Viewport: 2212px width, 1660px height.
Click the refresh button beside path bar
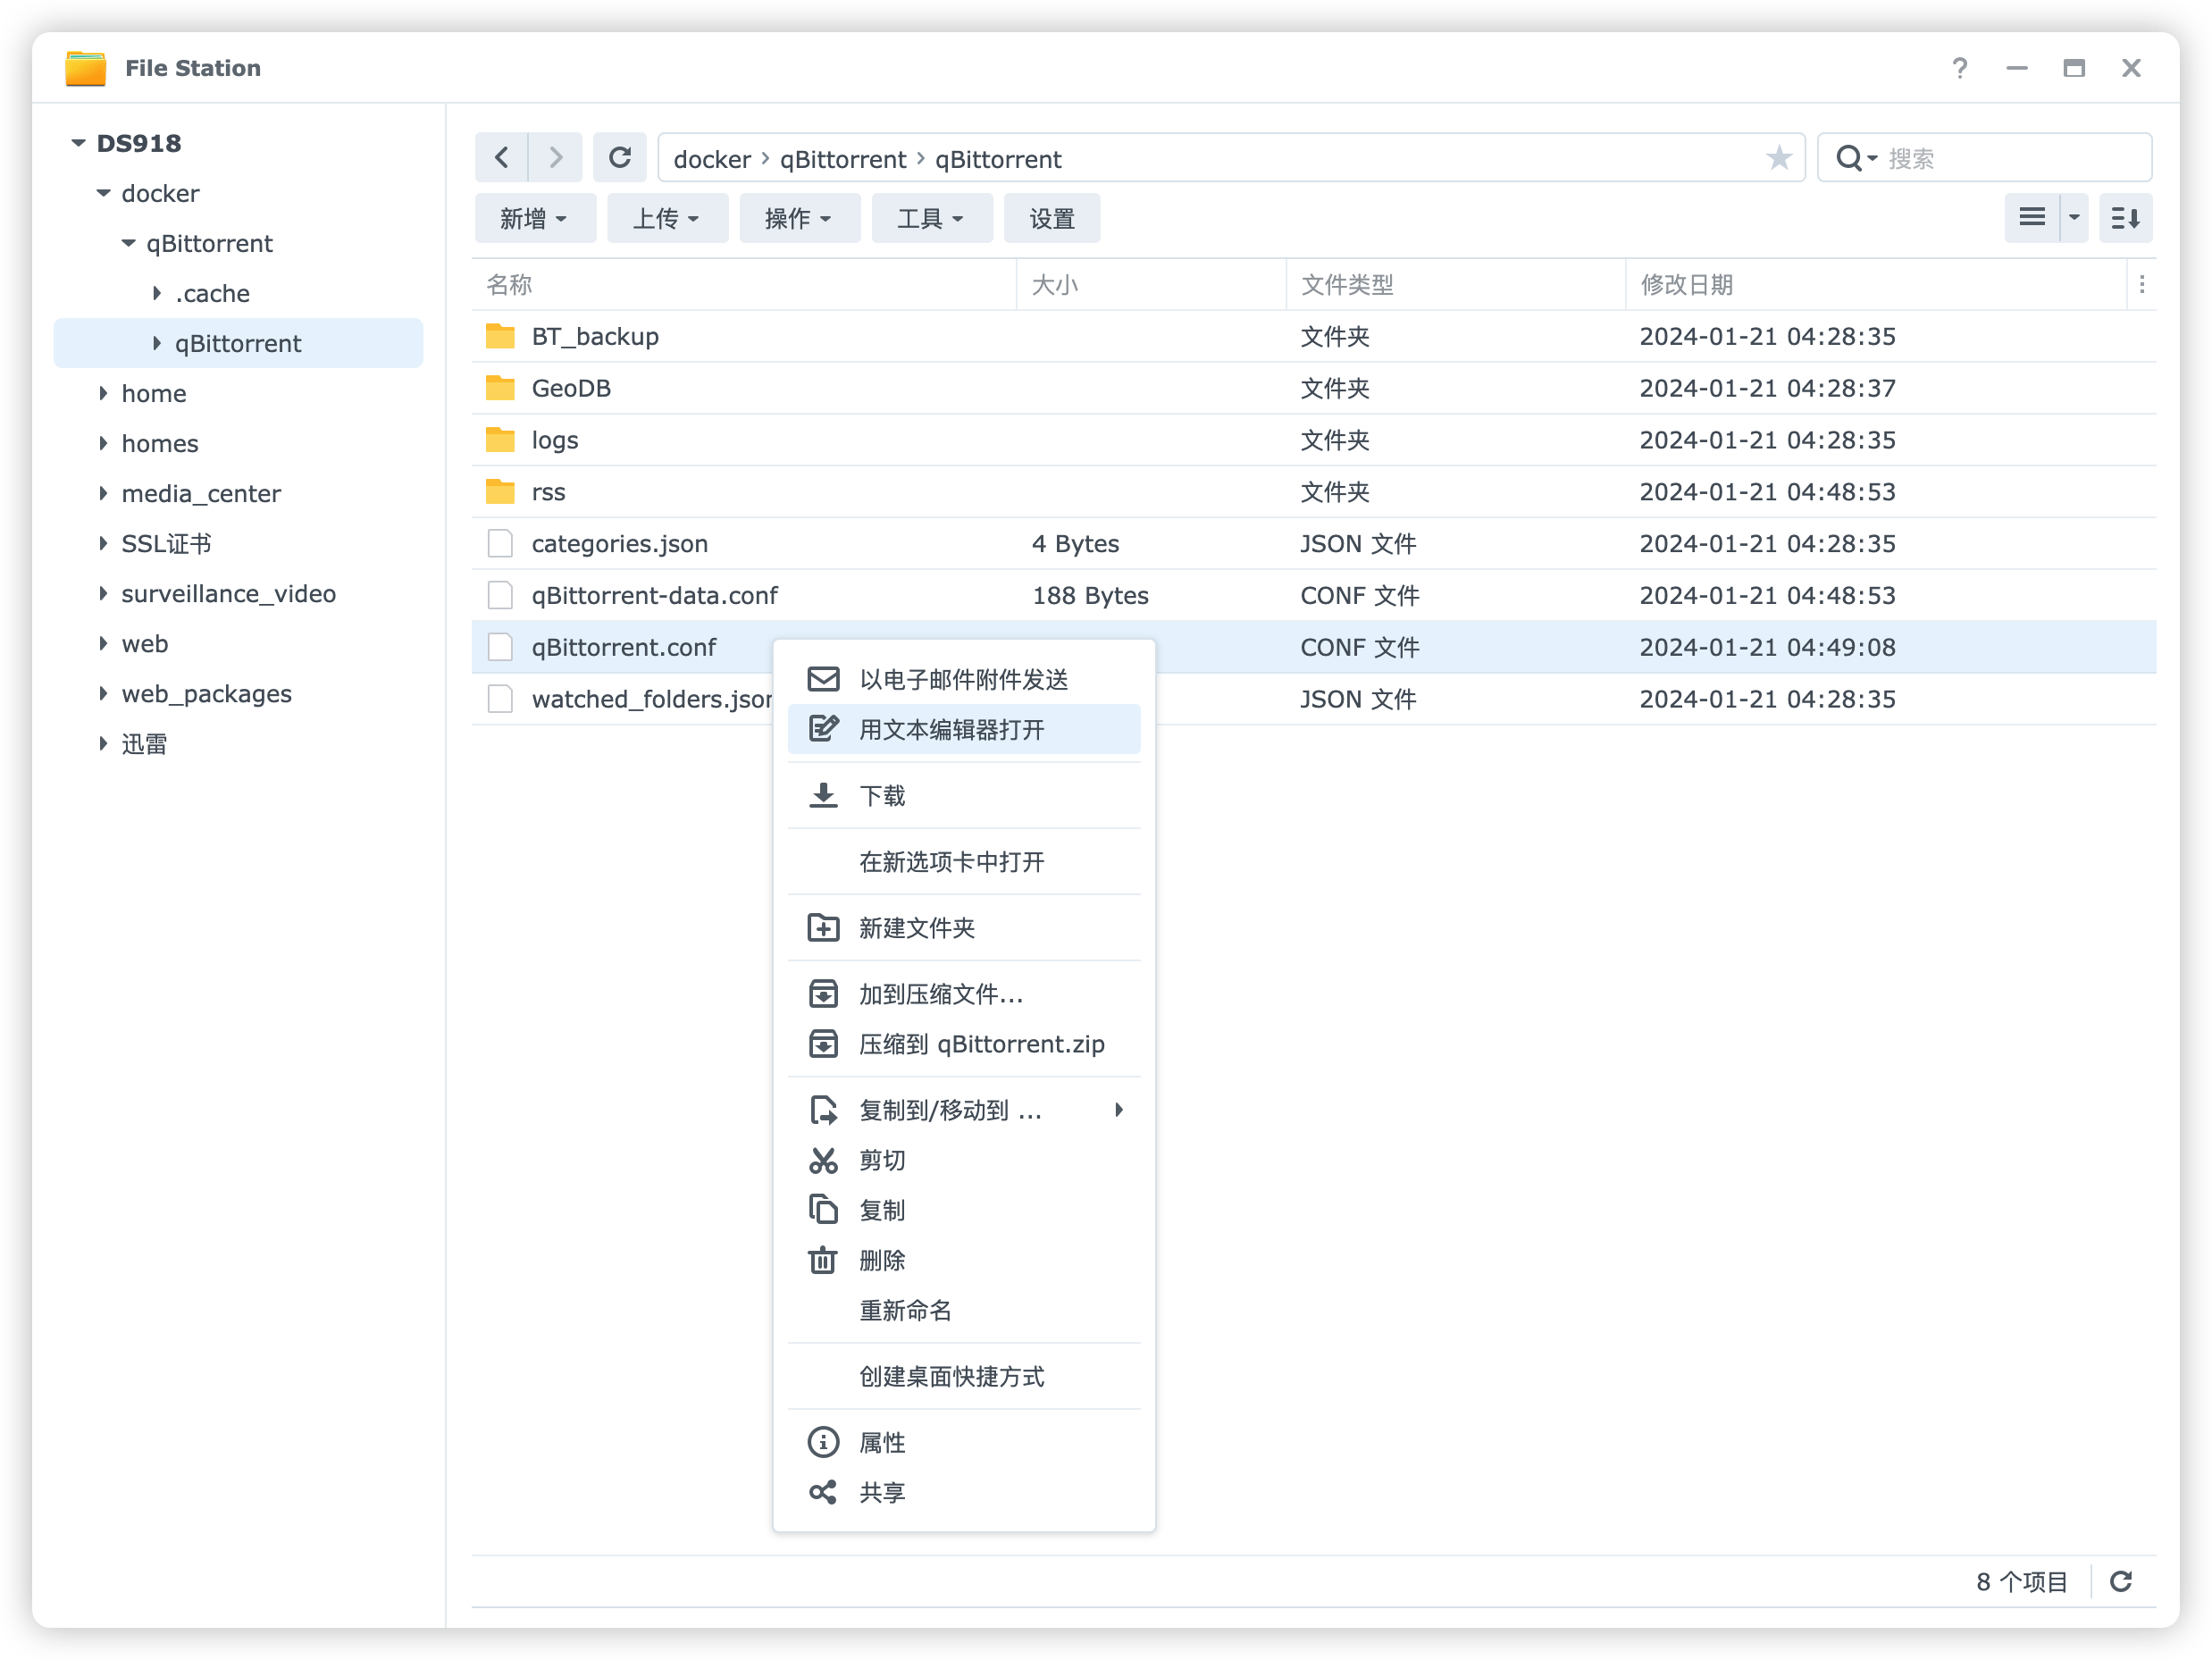620,158
